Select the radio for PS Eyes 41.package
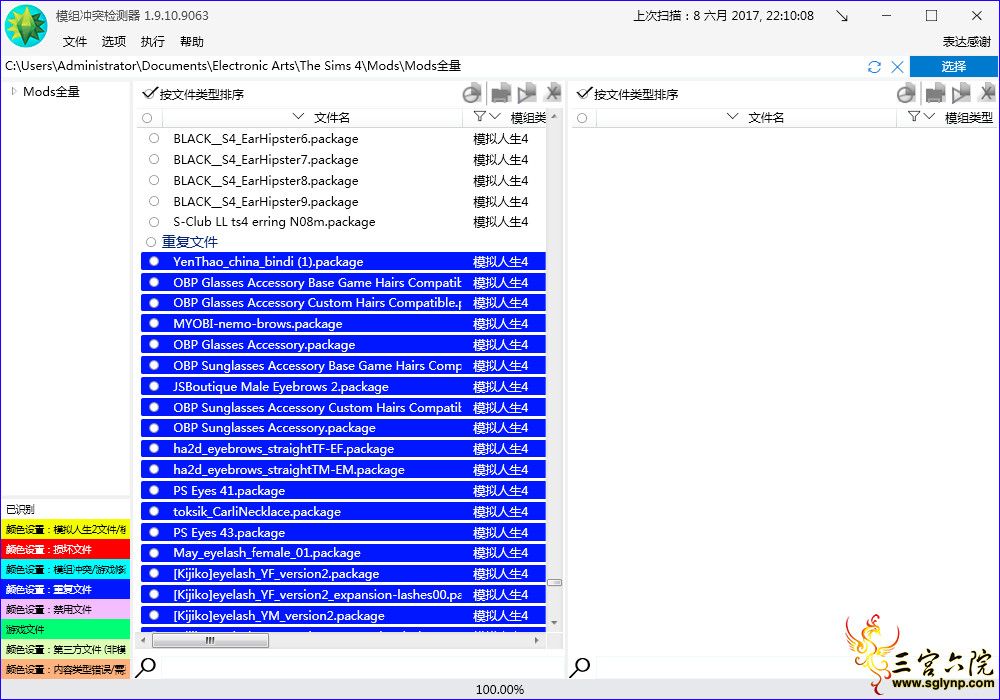 click(154, 490)
